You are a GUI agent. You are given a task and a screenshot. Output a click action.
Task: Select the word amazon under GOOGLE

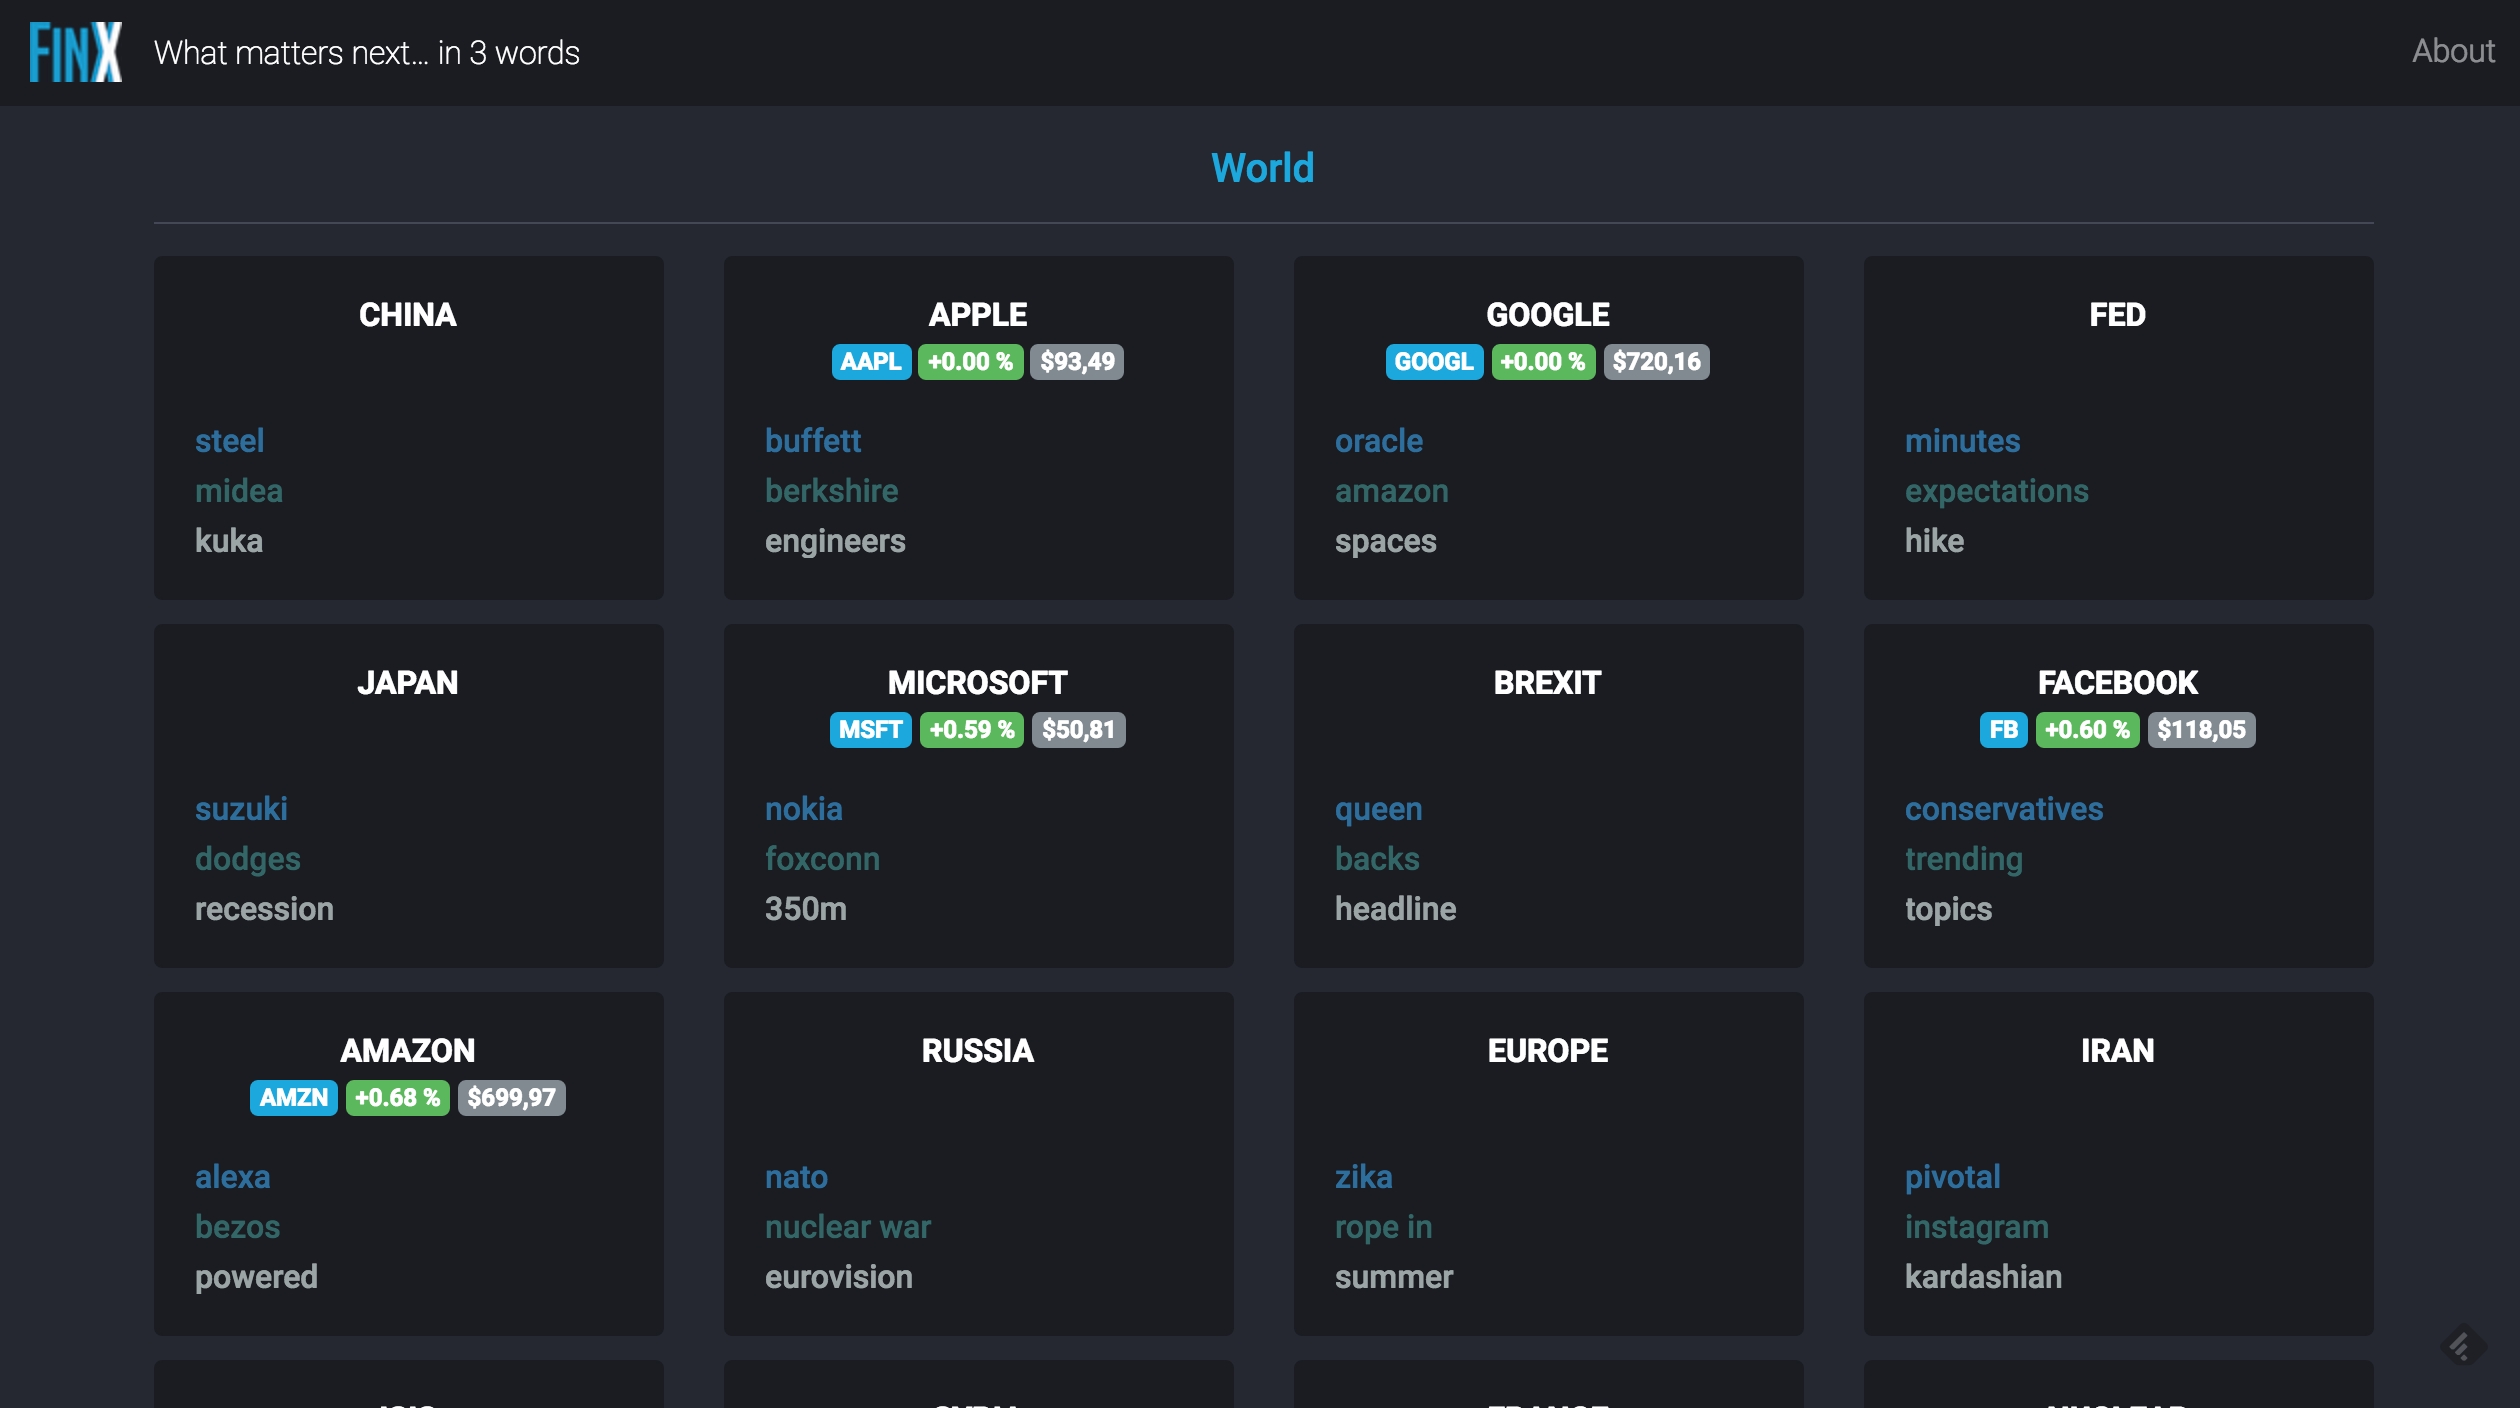coord(1392,491)
